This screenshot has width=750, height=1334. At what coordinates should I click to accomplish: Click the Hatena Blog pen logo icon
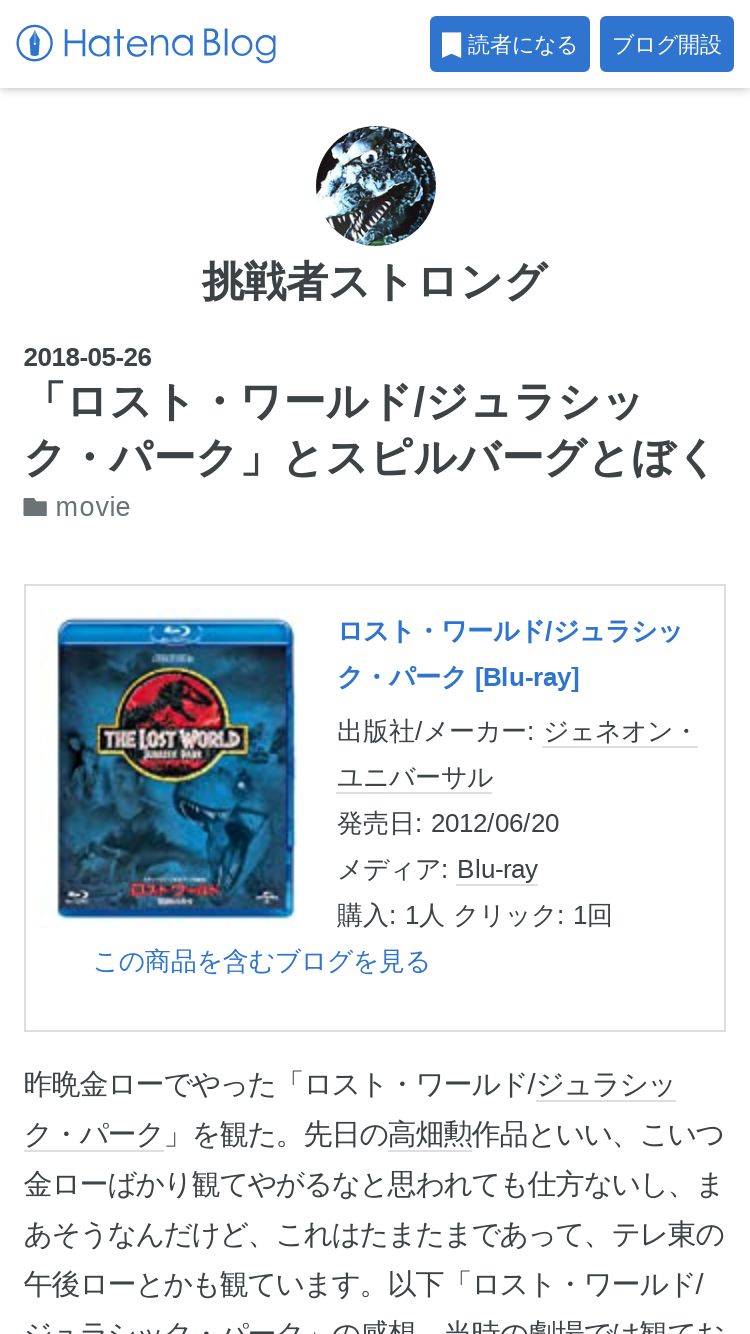34,43
